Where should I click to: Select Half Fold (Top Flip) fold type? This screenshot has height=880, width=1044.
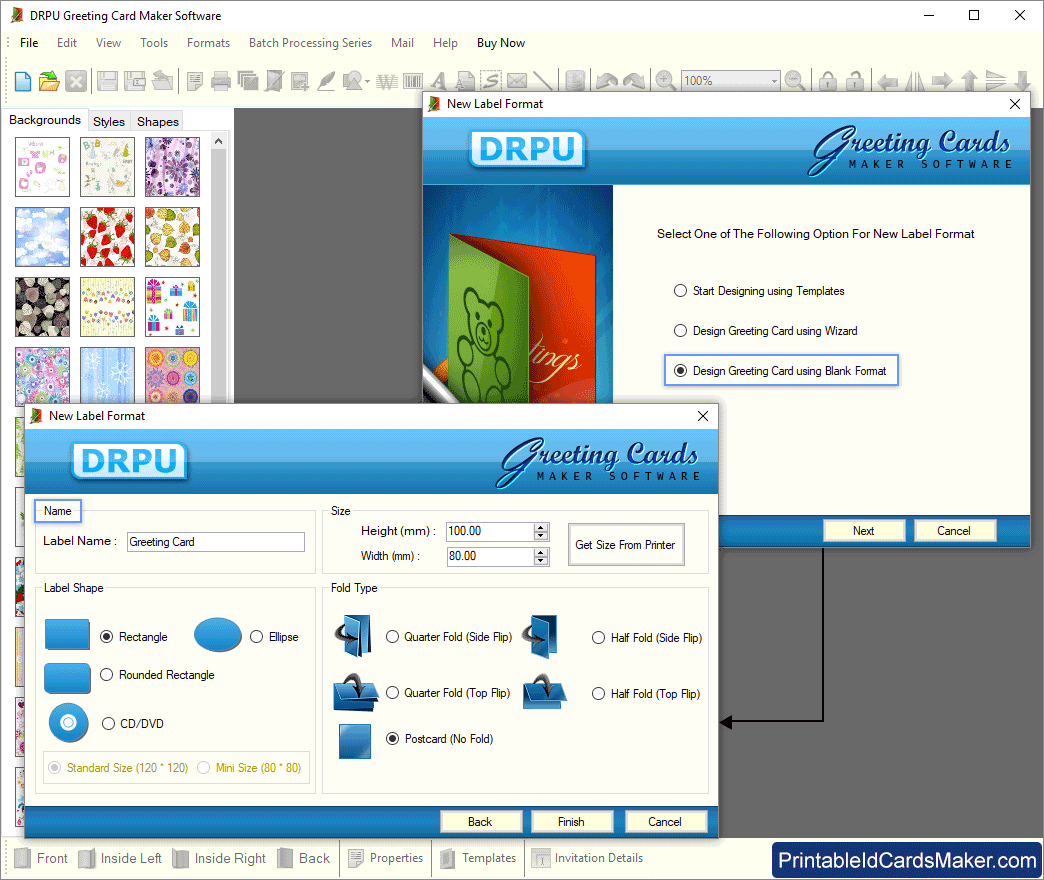tap(646, 694)
